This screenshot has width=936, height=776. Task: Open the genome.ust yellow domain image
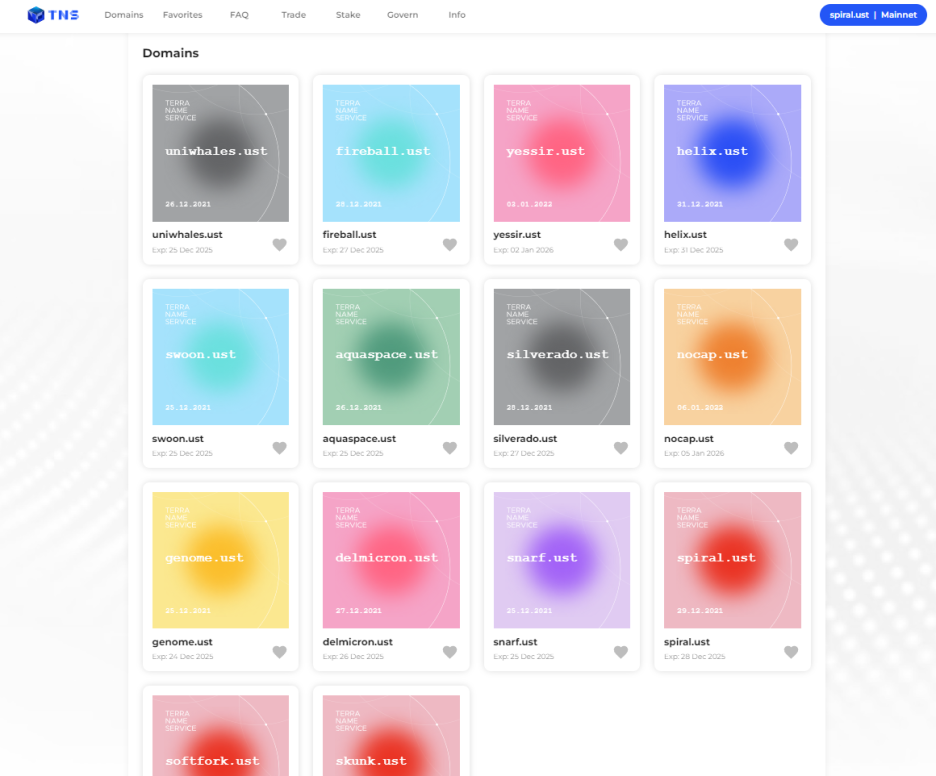pyautogui.click(x=220, y=560)
